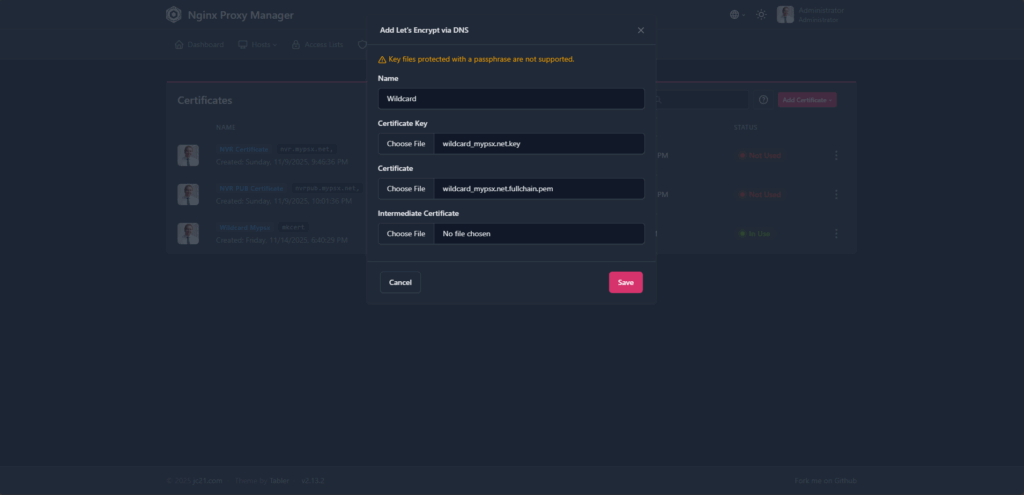
Task: Choose File for Certificate Key
Action: [406, 144]
